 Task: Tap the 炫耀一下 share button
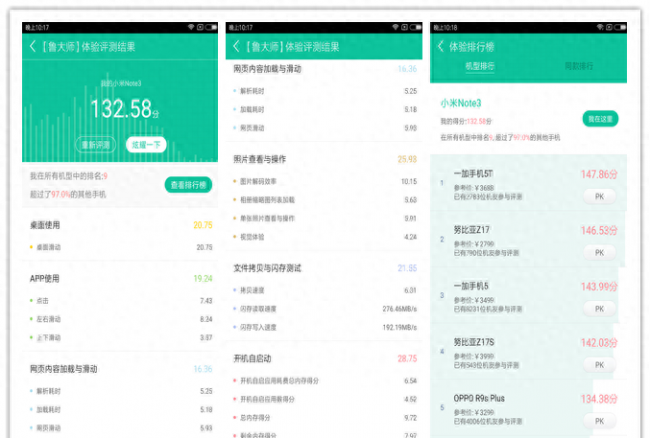tap(146, 145)
